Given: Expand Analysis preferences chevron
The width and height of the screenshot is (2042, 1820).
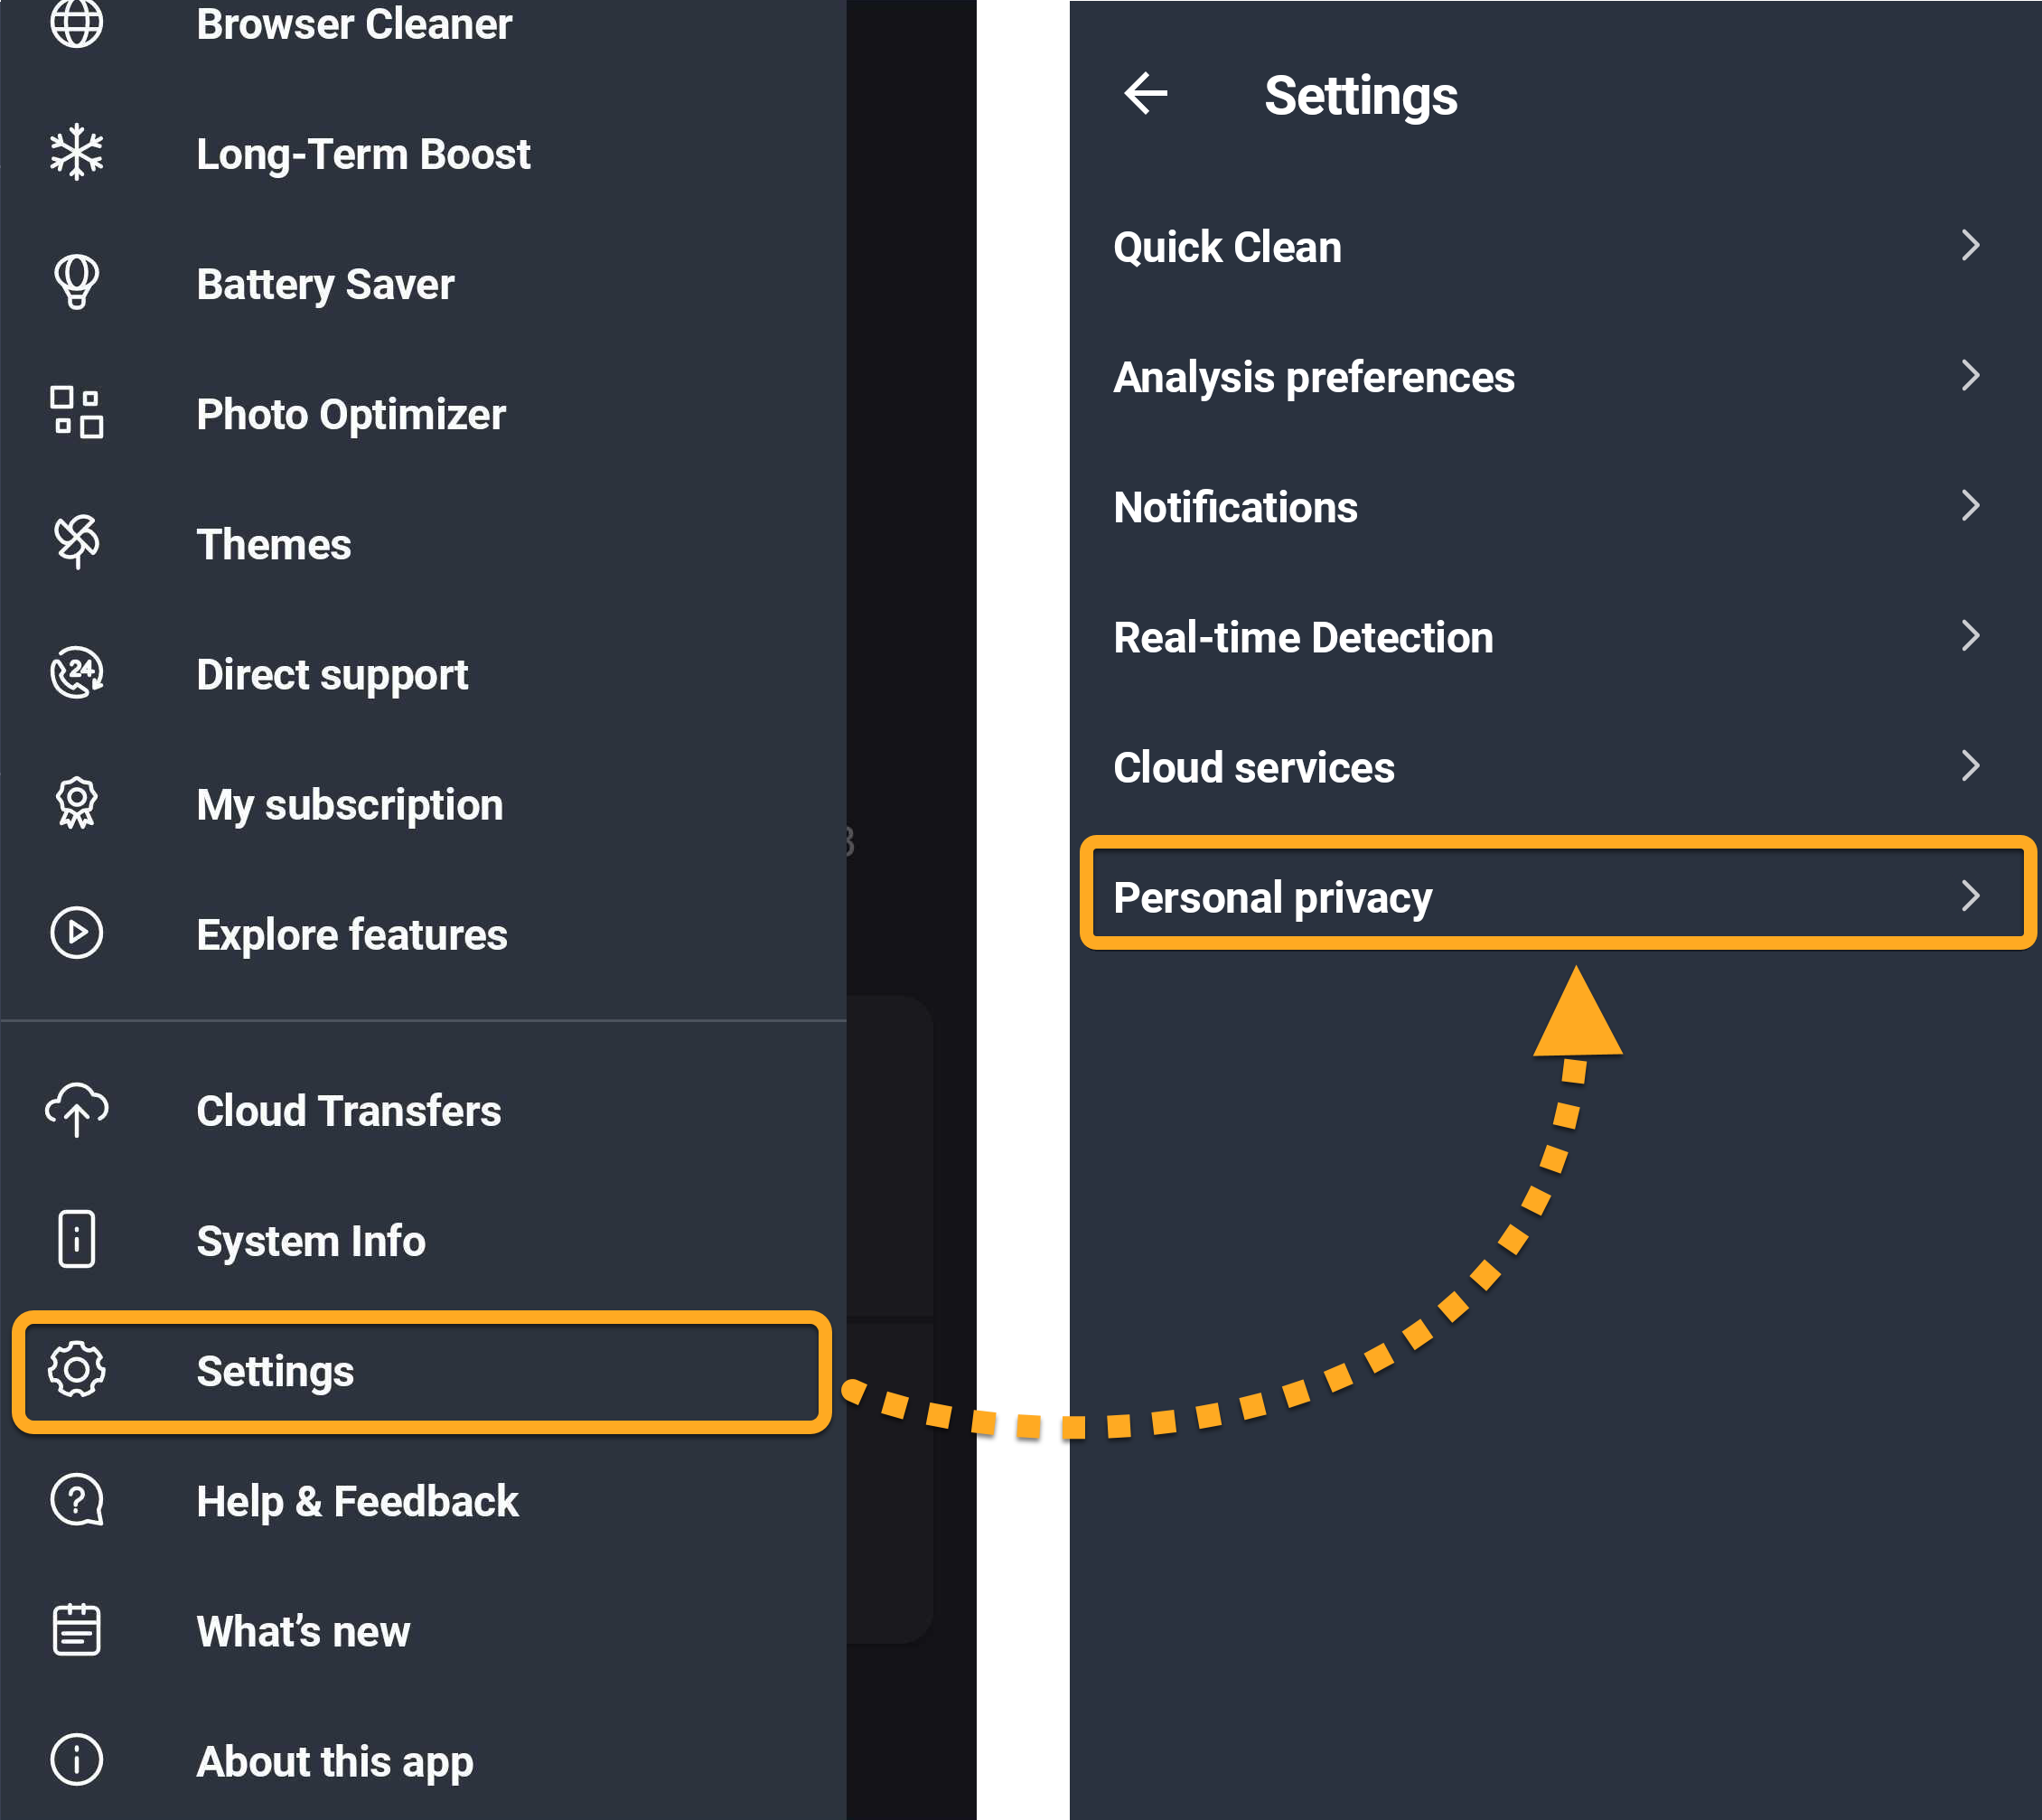Looking at the screenshot, I should 1969,376.
